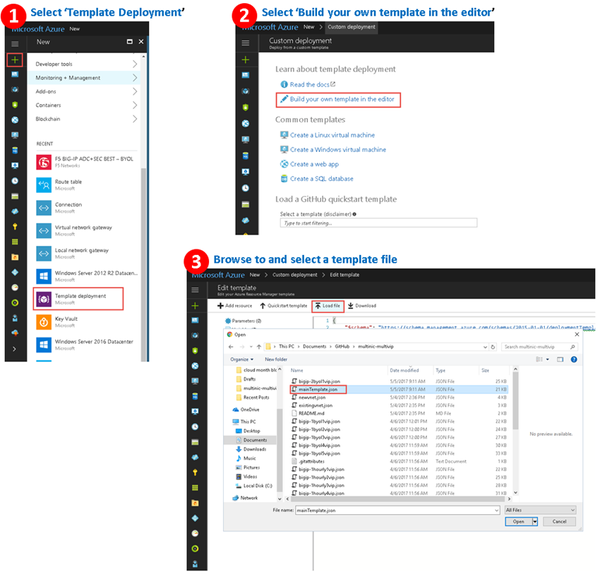Open the orange Key Vault icon
600x575 pixels.
click(44, 322)
